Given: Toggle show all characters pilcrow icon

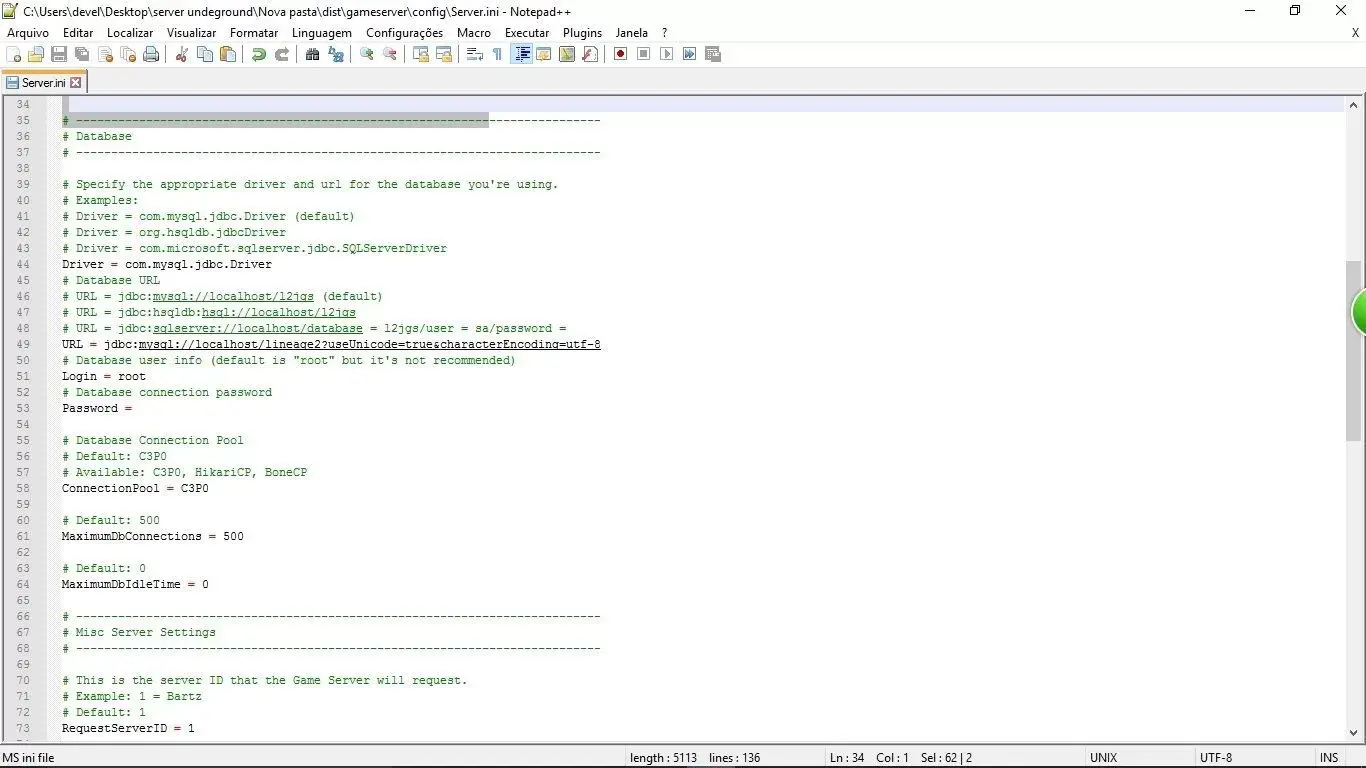Looking at the screenshot, I should [497, 54].
